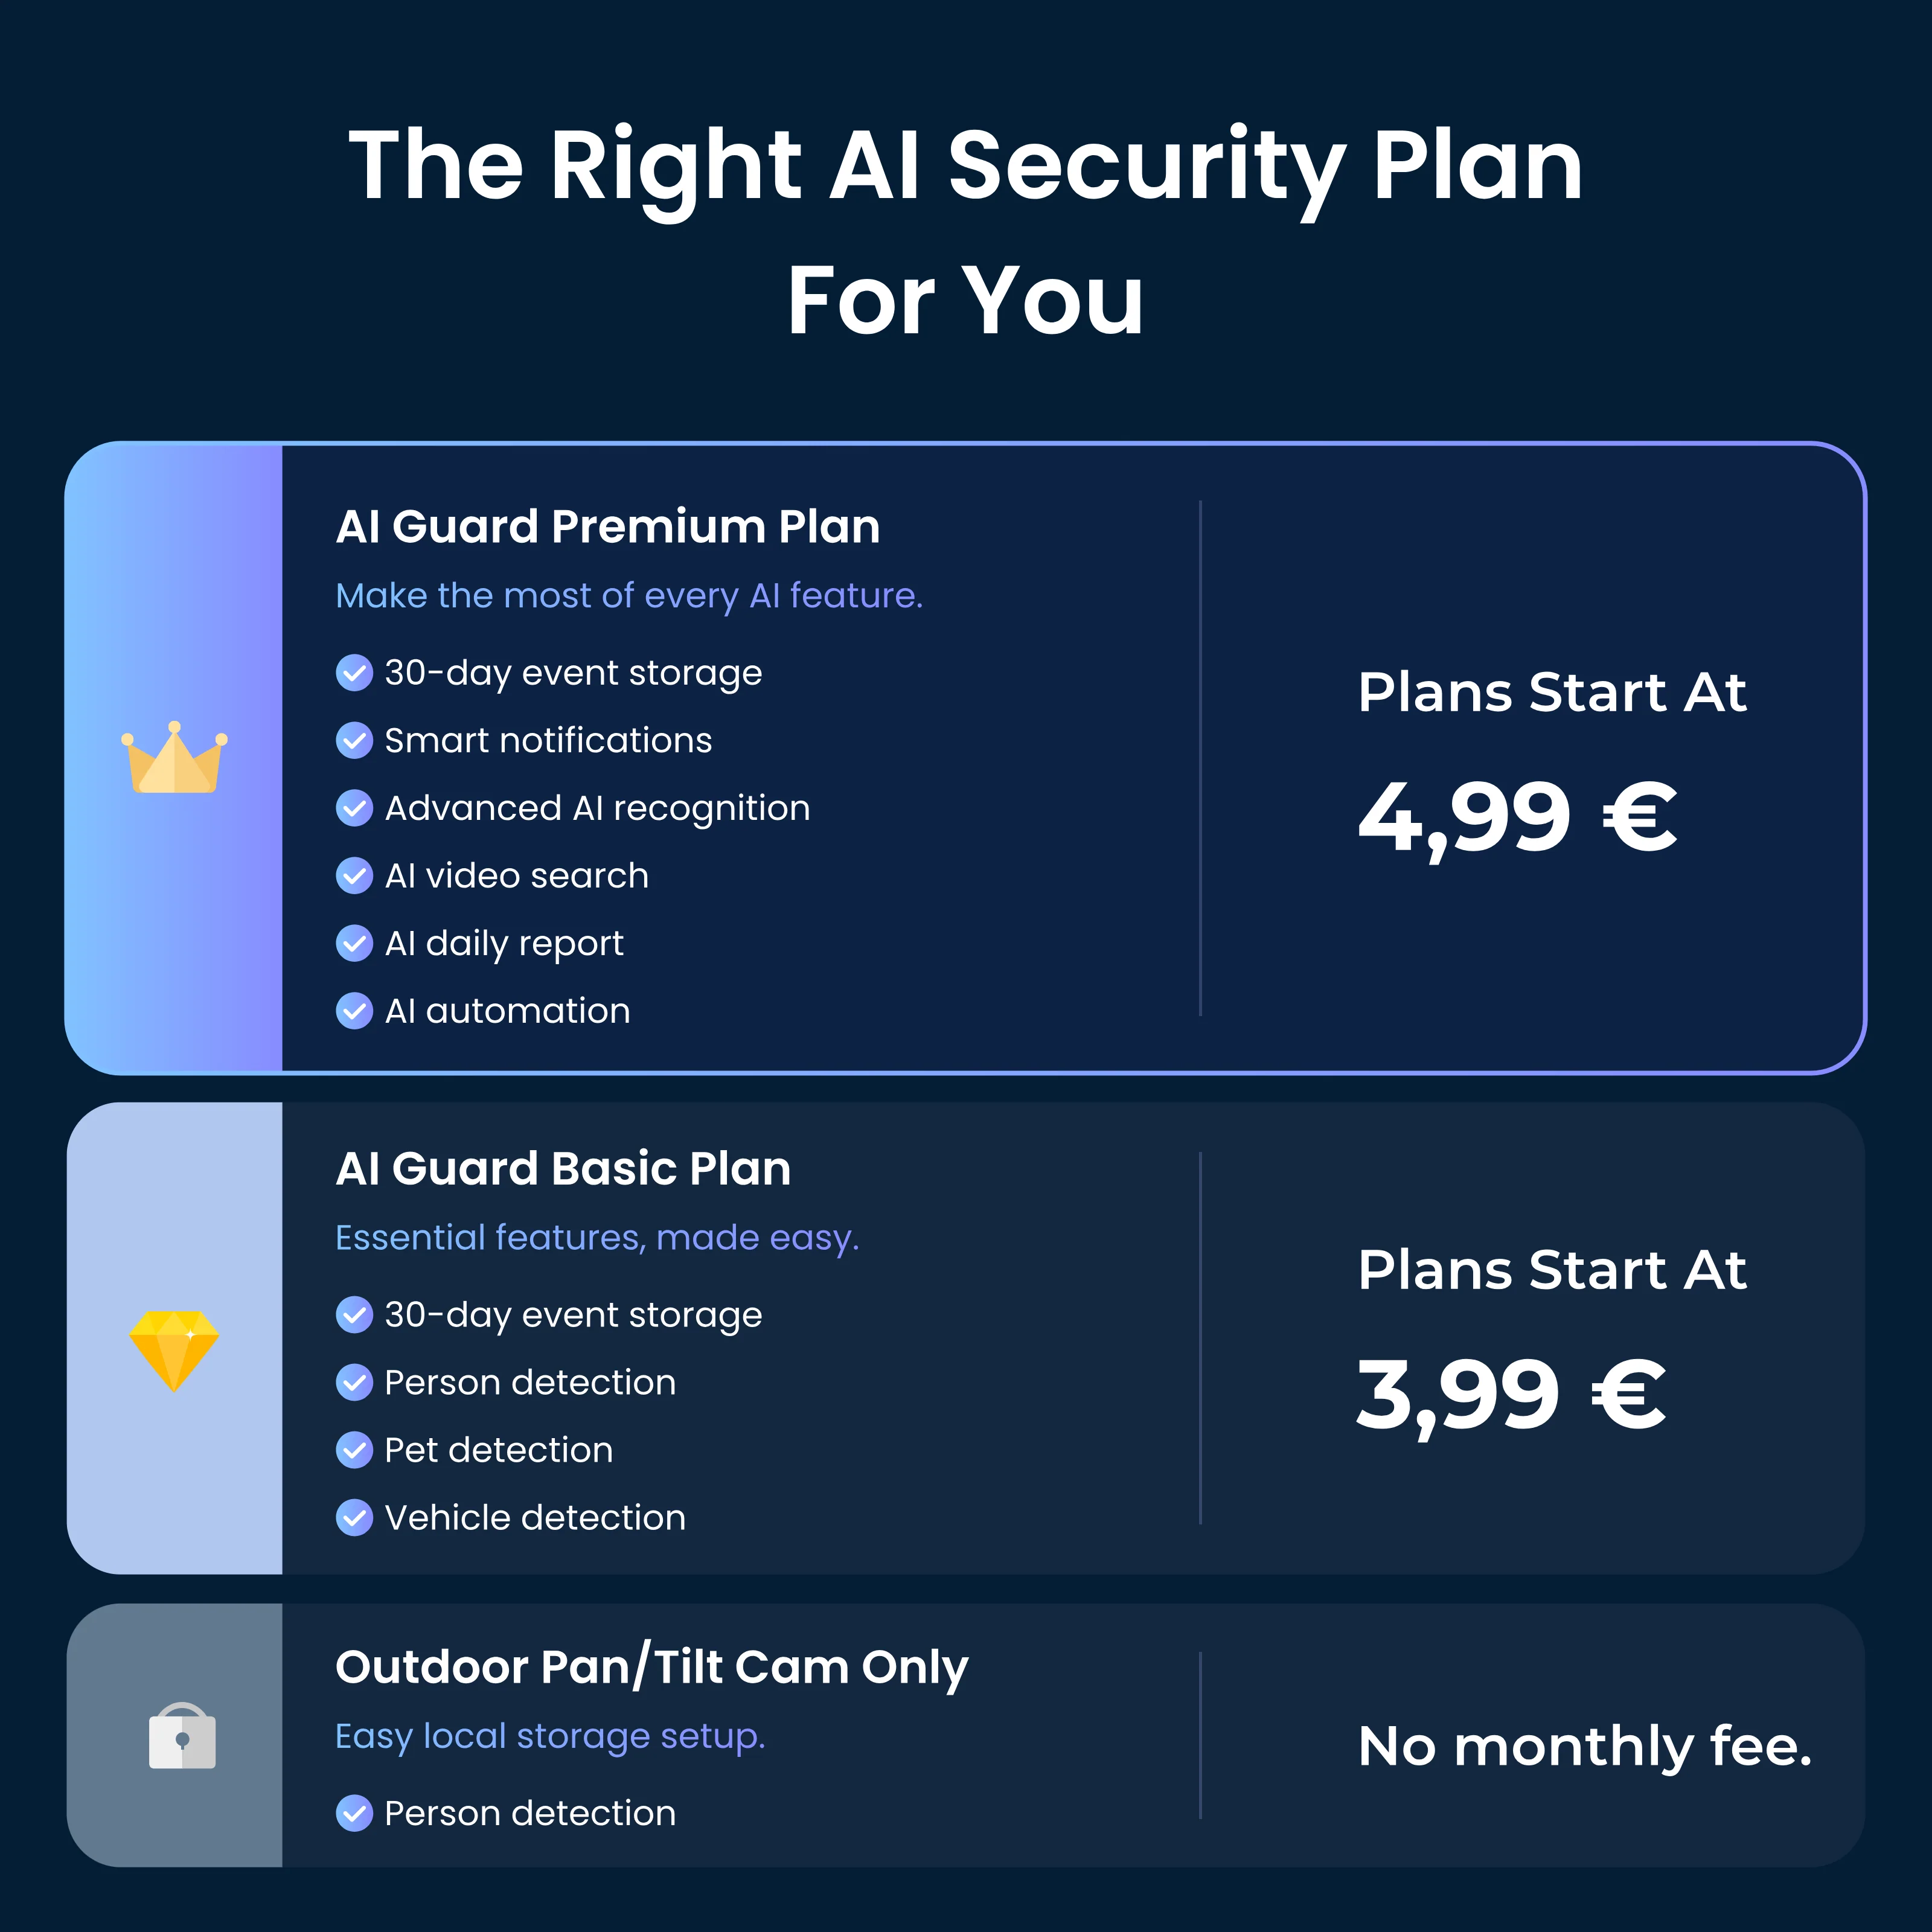Click the padlock local storage icon
Viewport: 1932px width, 1932px height.
point(182,1735)
